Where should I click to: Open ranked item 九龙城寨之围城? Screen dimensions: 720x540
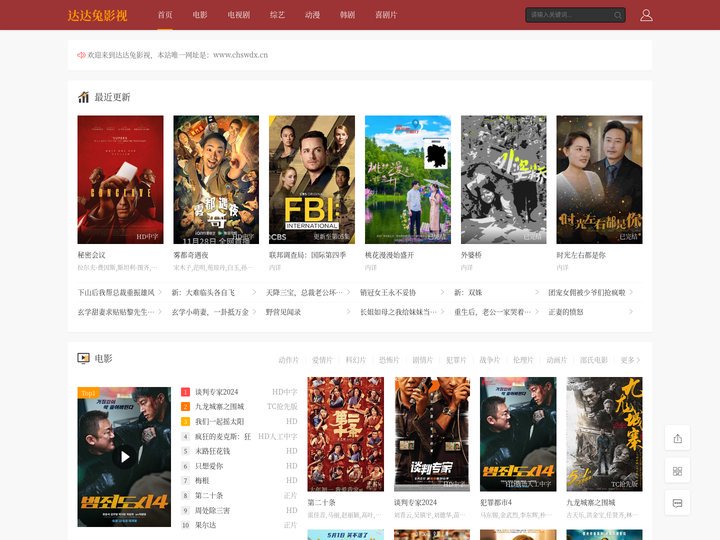[220, 407]
